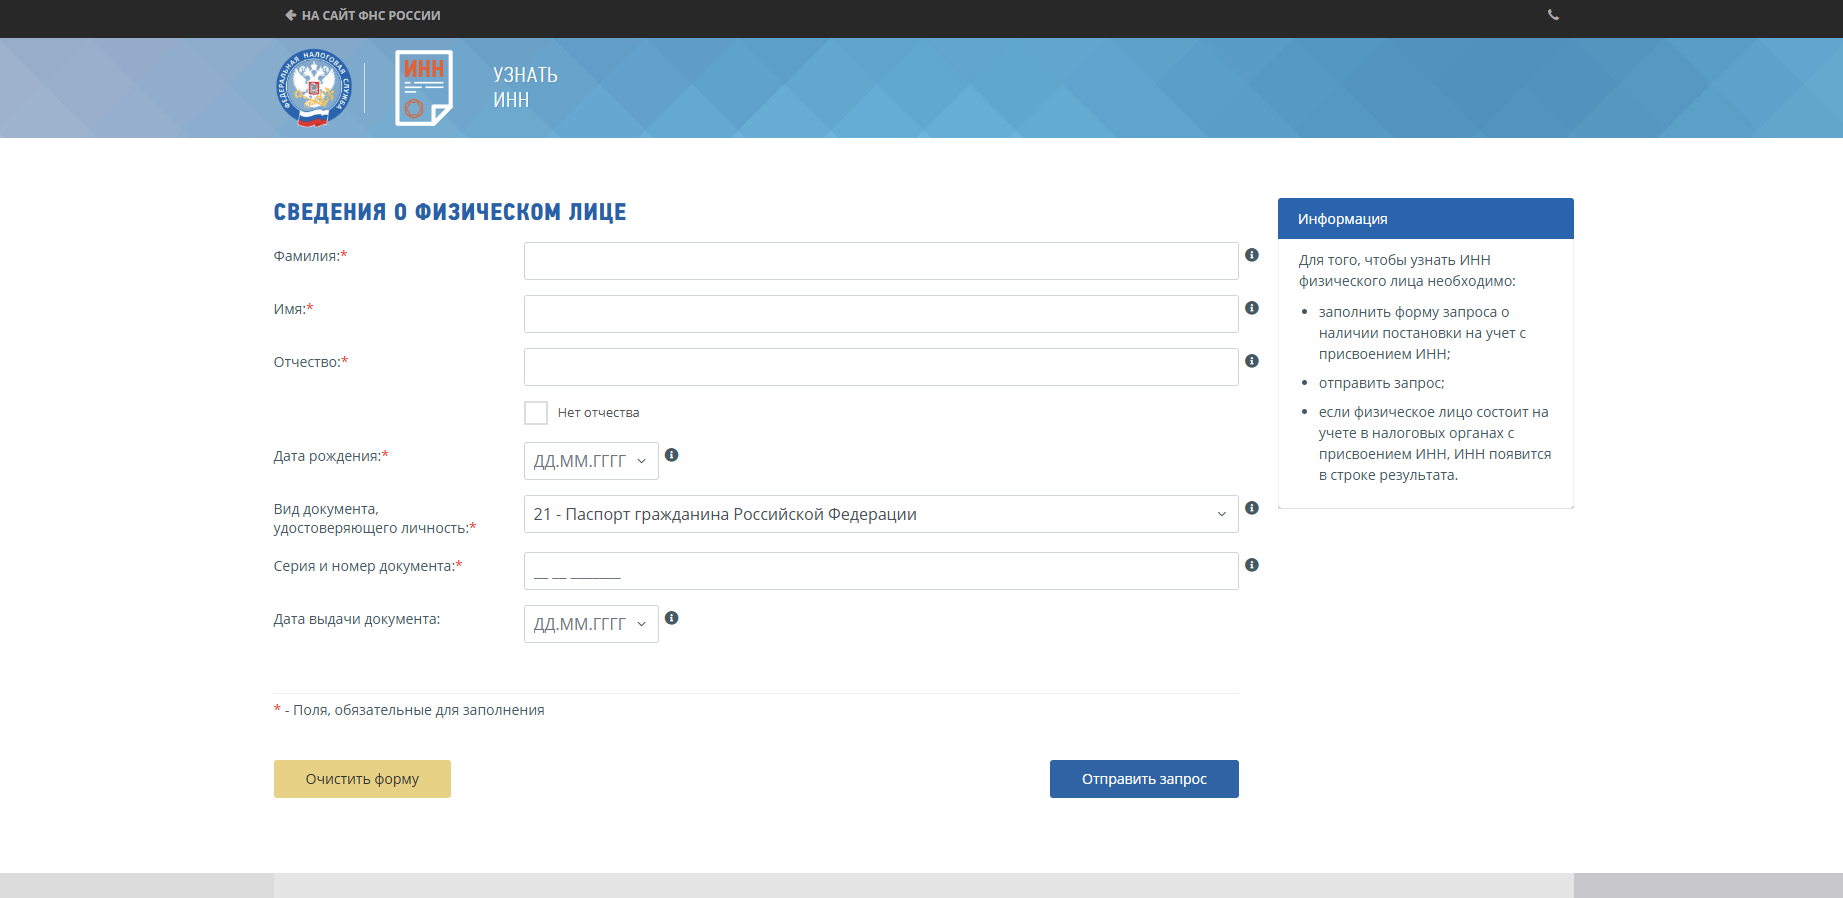The height and width of the screenshot is (898, 1843).
Task: Focus the Фамилия input field
Action: click(x=881, y=261)
